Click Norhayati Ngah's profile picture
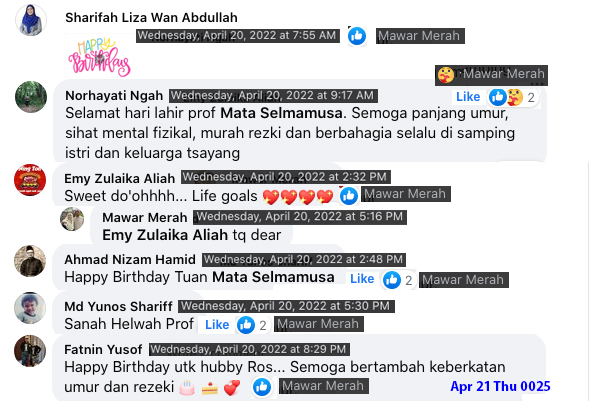This screenshot has width=589, height=408. (x=31, y=97)
